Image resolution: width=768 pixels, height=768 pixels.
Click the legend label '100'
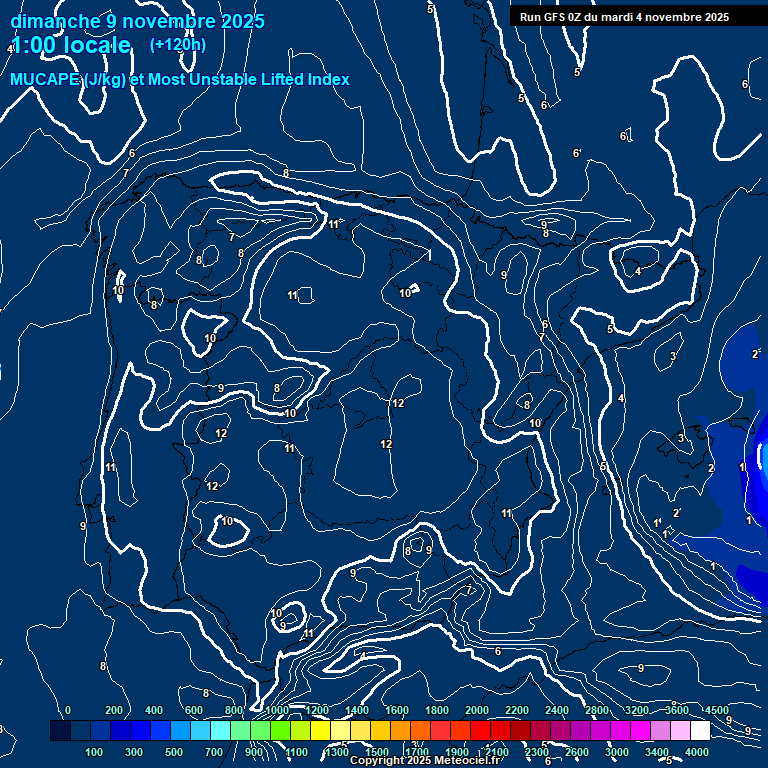tap(94, 752)
